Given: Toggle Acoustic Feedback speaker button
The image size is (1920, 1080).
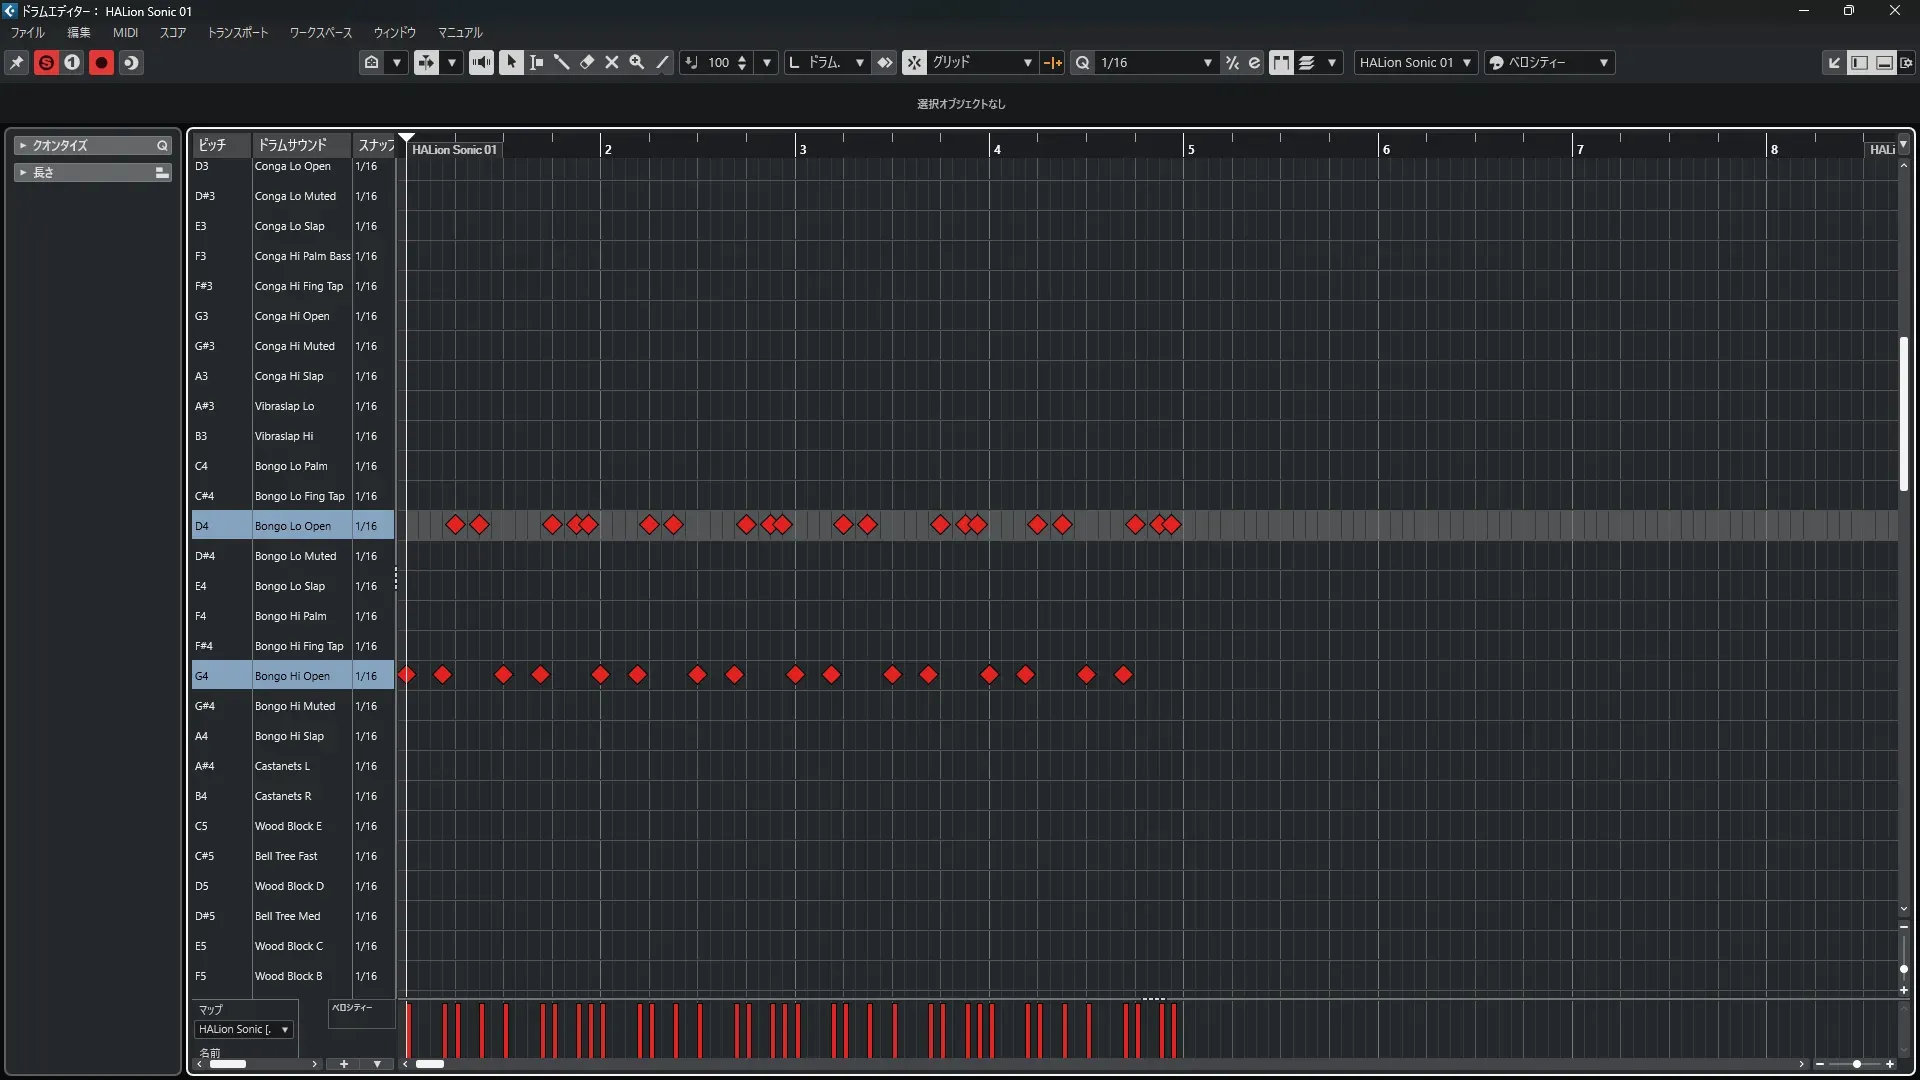Looking at the screenshot, I should tap(481, 63).
